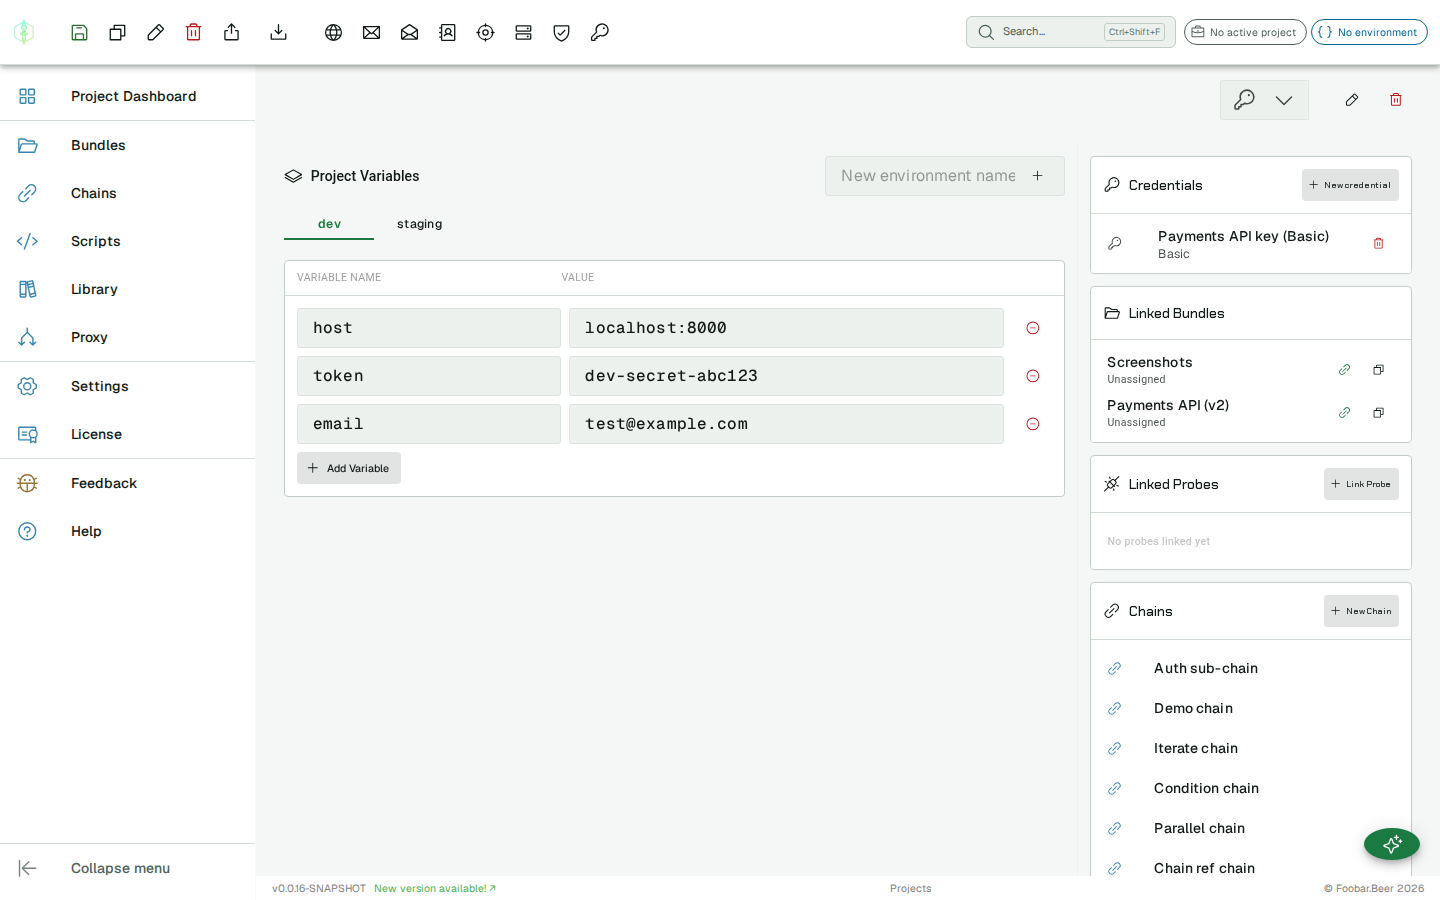Viewport: 1440px width, 900px height.
Task: Open the New version available link
Action: pyautogui.click(x=435, y=888)
